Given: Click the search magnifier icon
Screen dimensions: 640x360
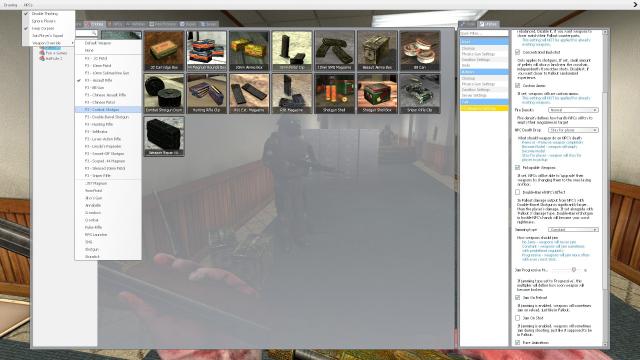Looking at the screenshot, I should [94, 33].
